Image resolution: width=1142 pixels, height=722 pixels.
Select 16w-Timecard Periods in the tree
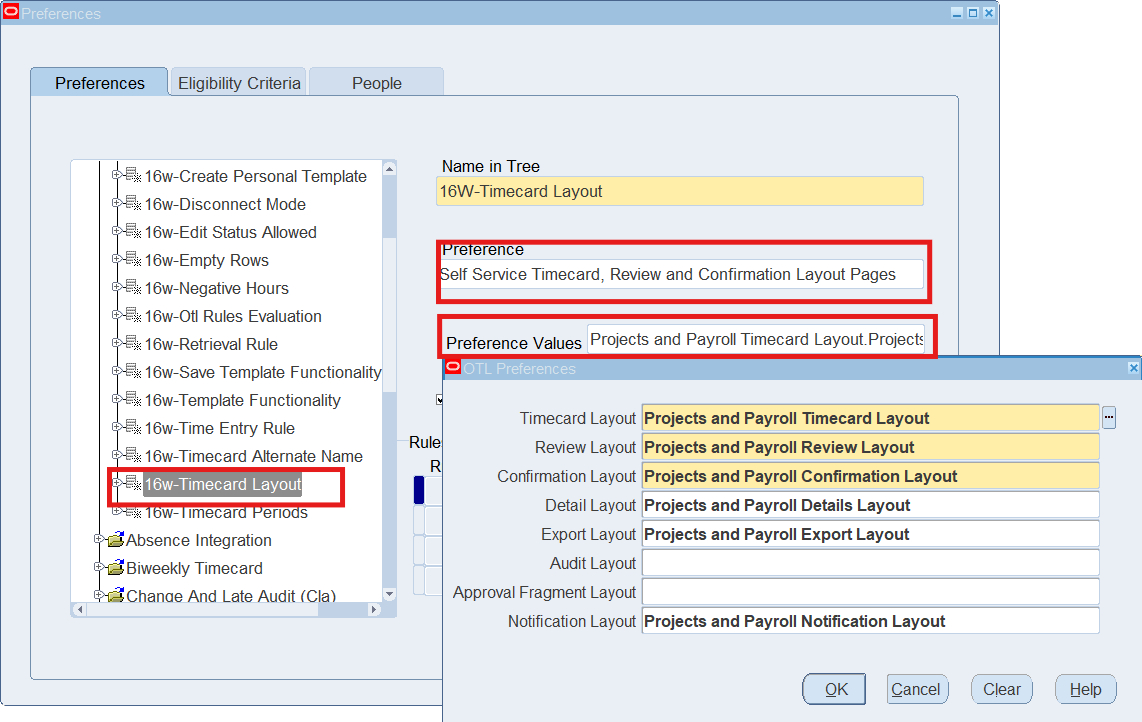tap(226, 512)
